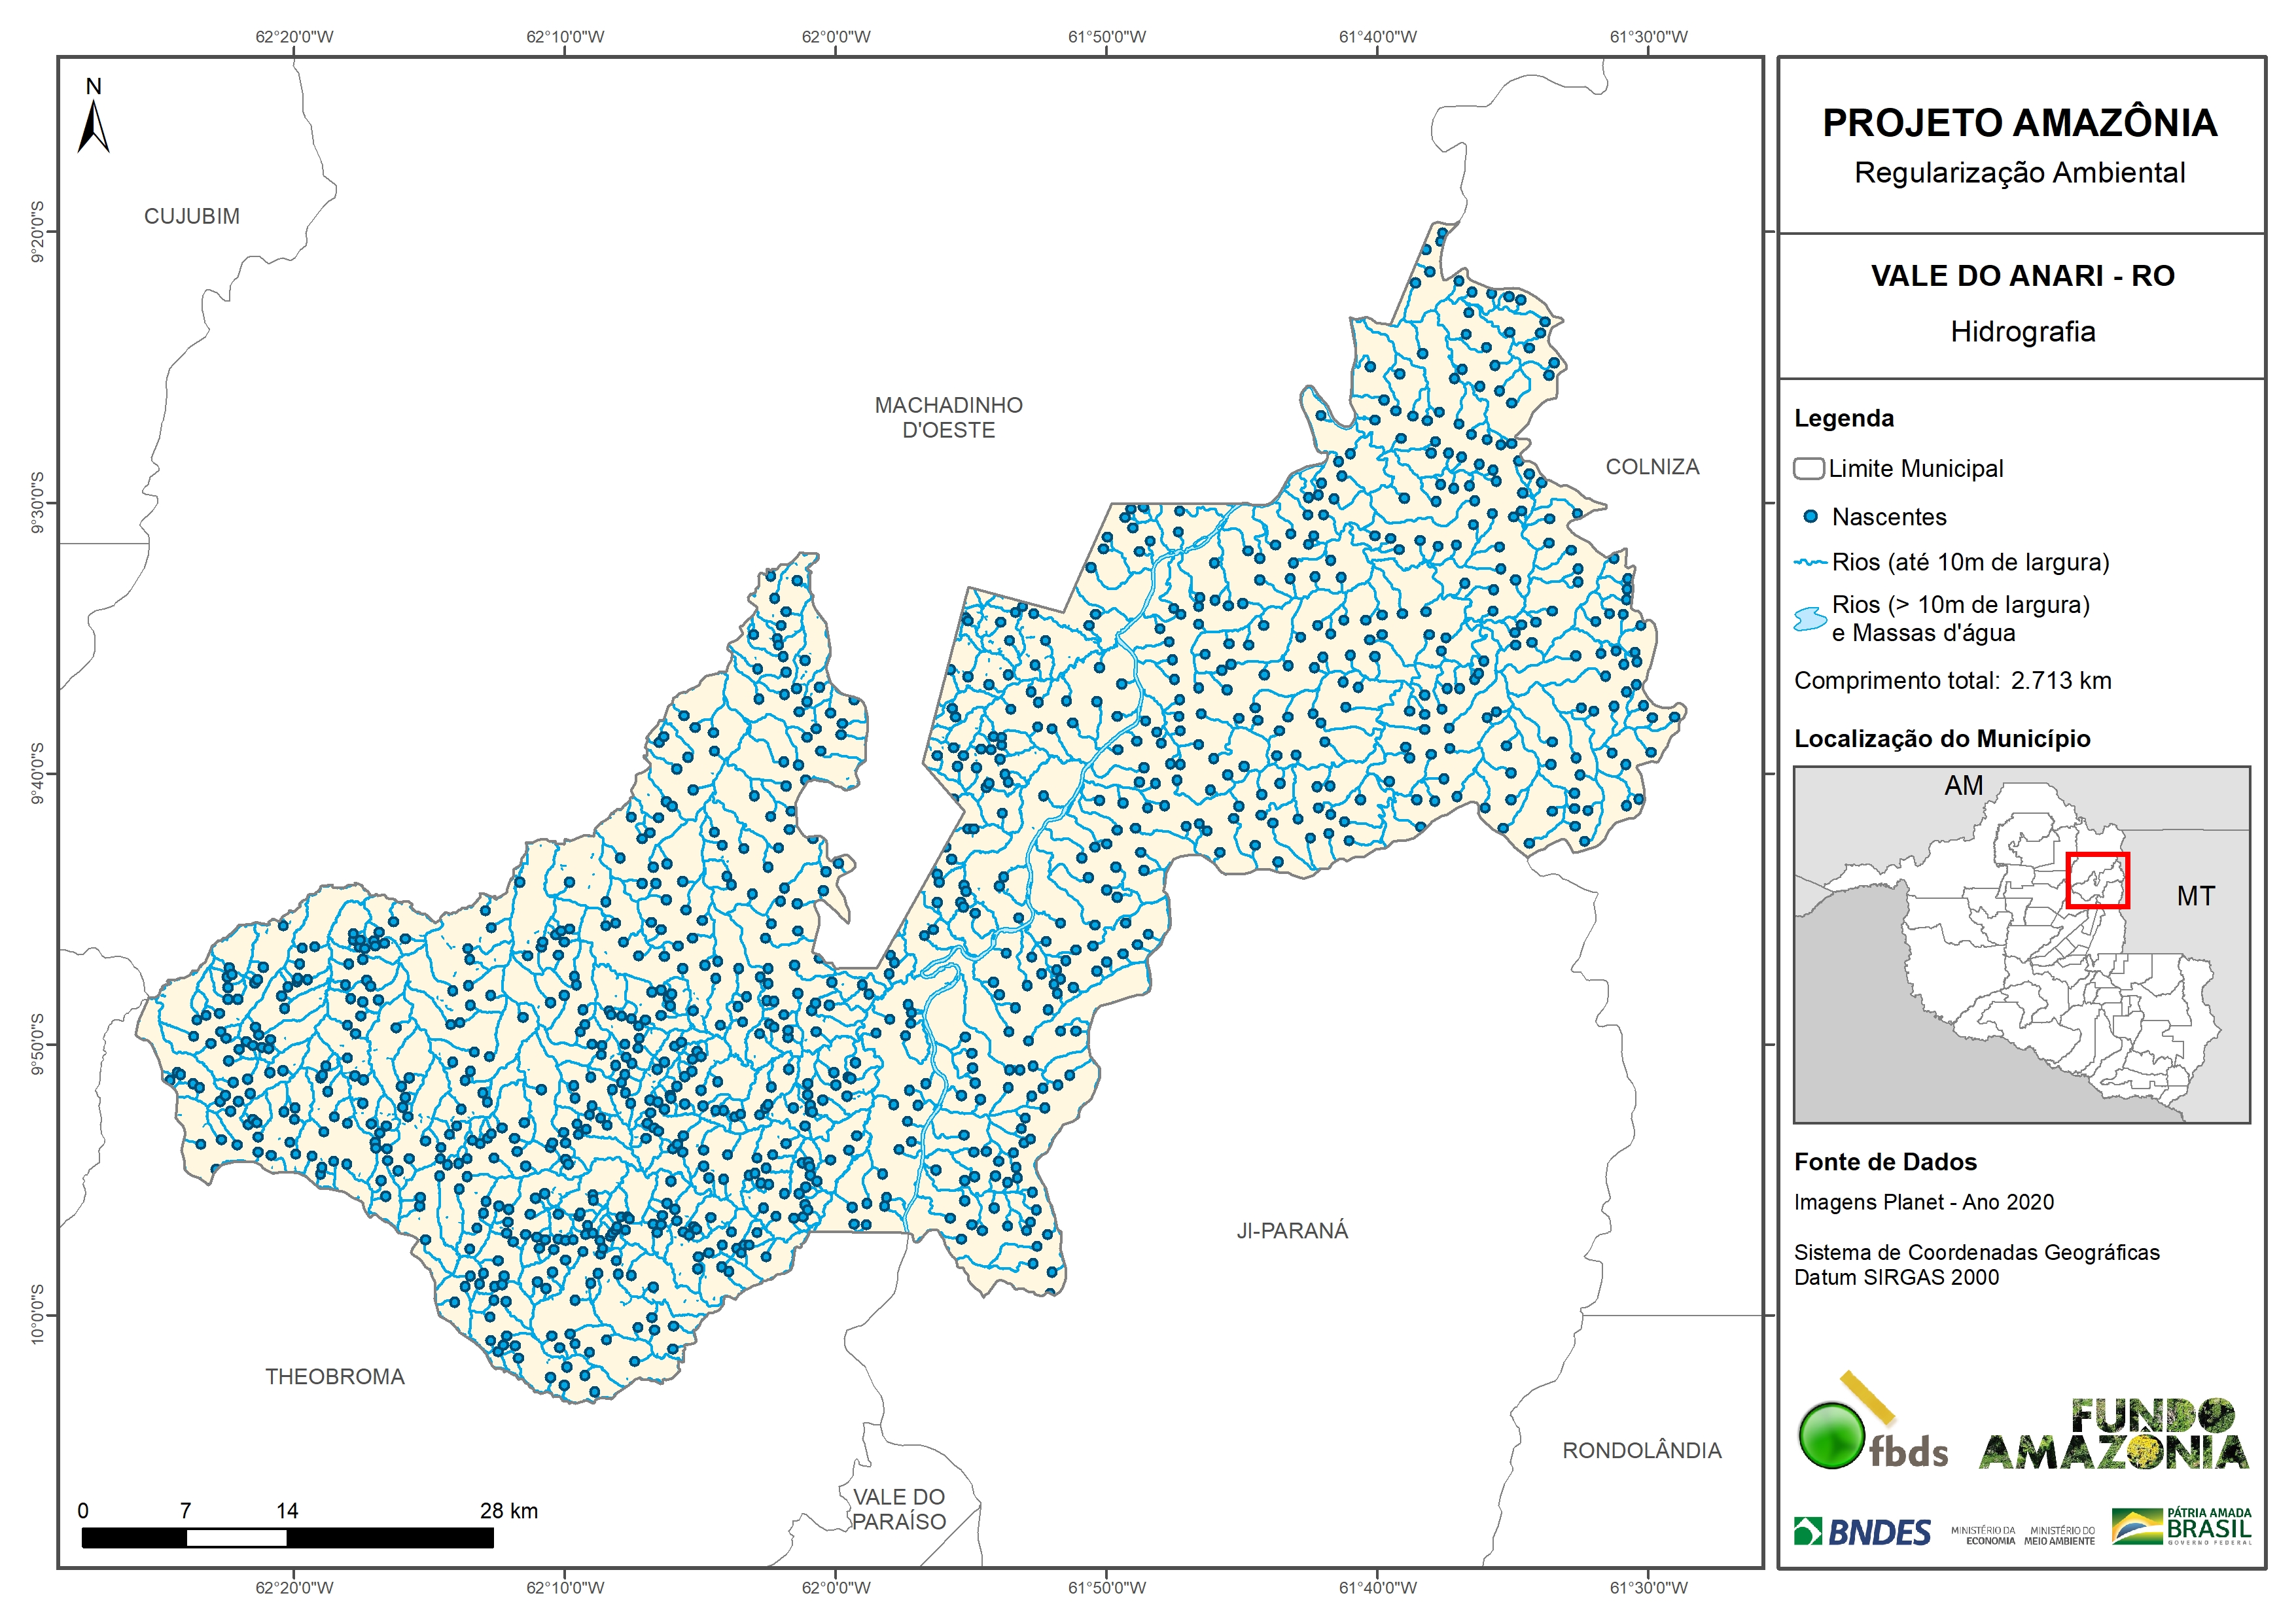Click the COLNIZA map label

coord(1652,467)
